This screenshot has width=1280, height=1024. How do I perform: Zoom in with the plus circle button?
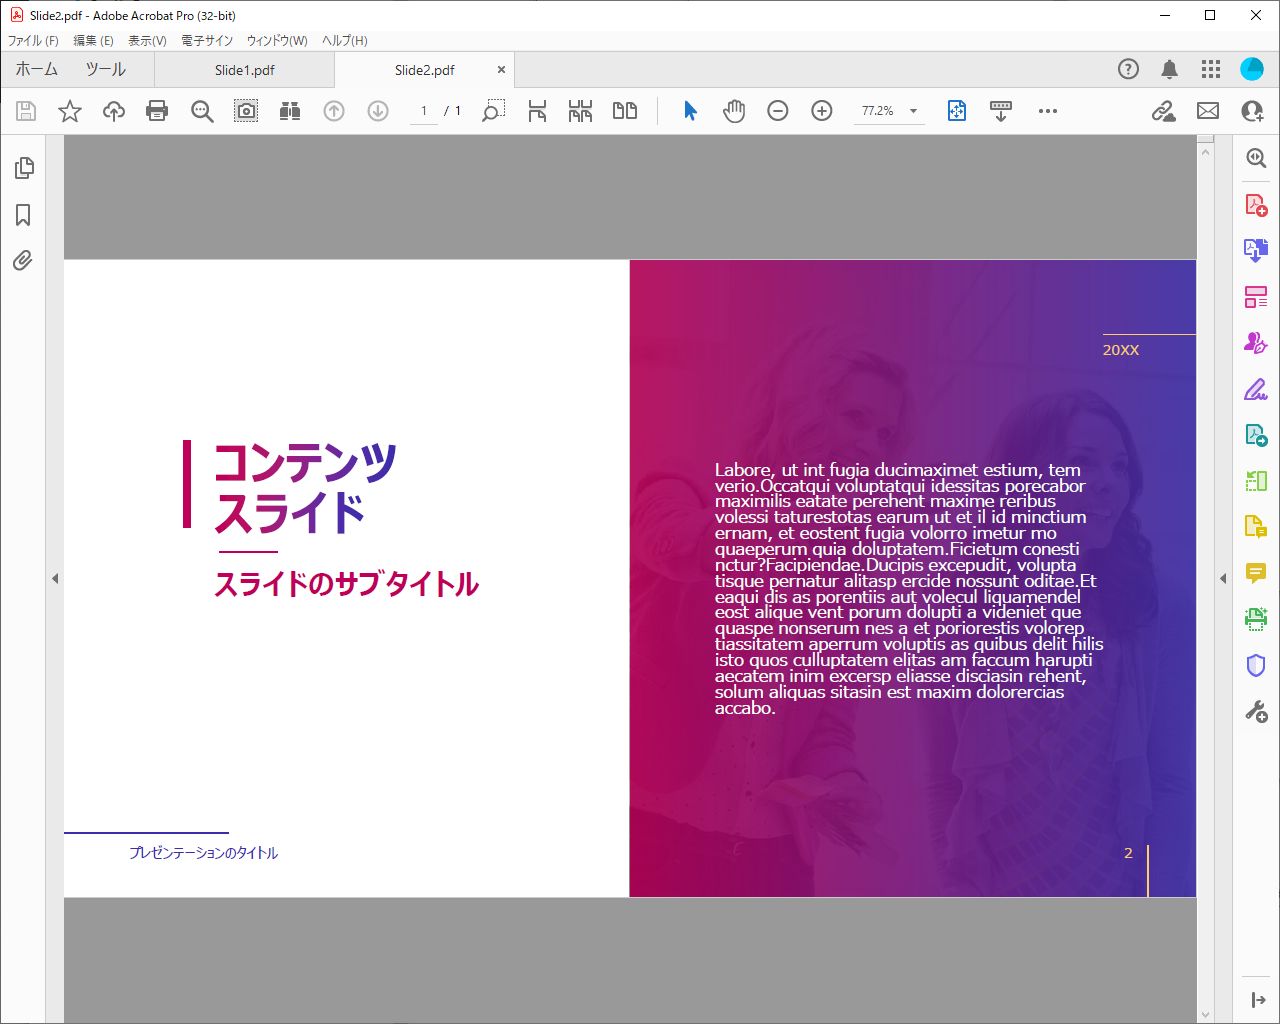point(822,111)
